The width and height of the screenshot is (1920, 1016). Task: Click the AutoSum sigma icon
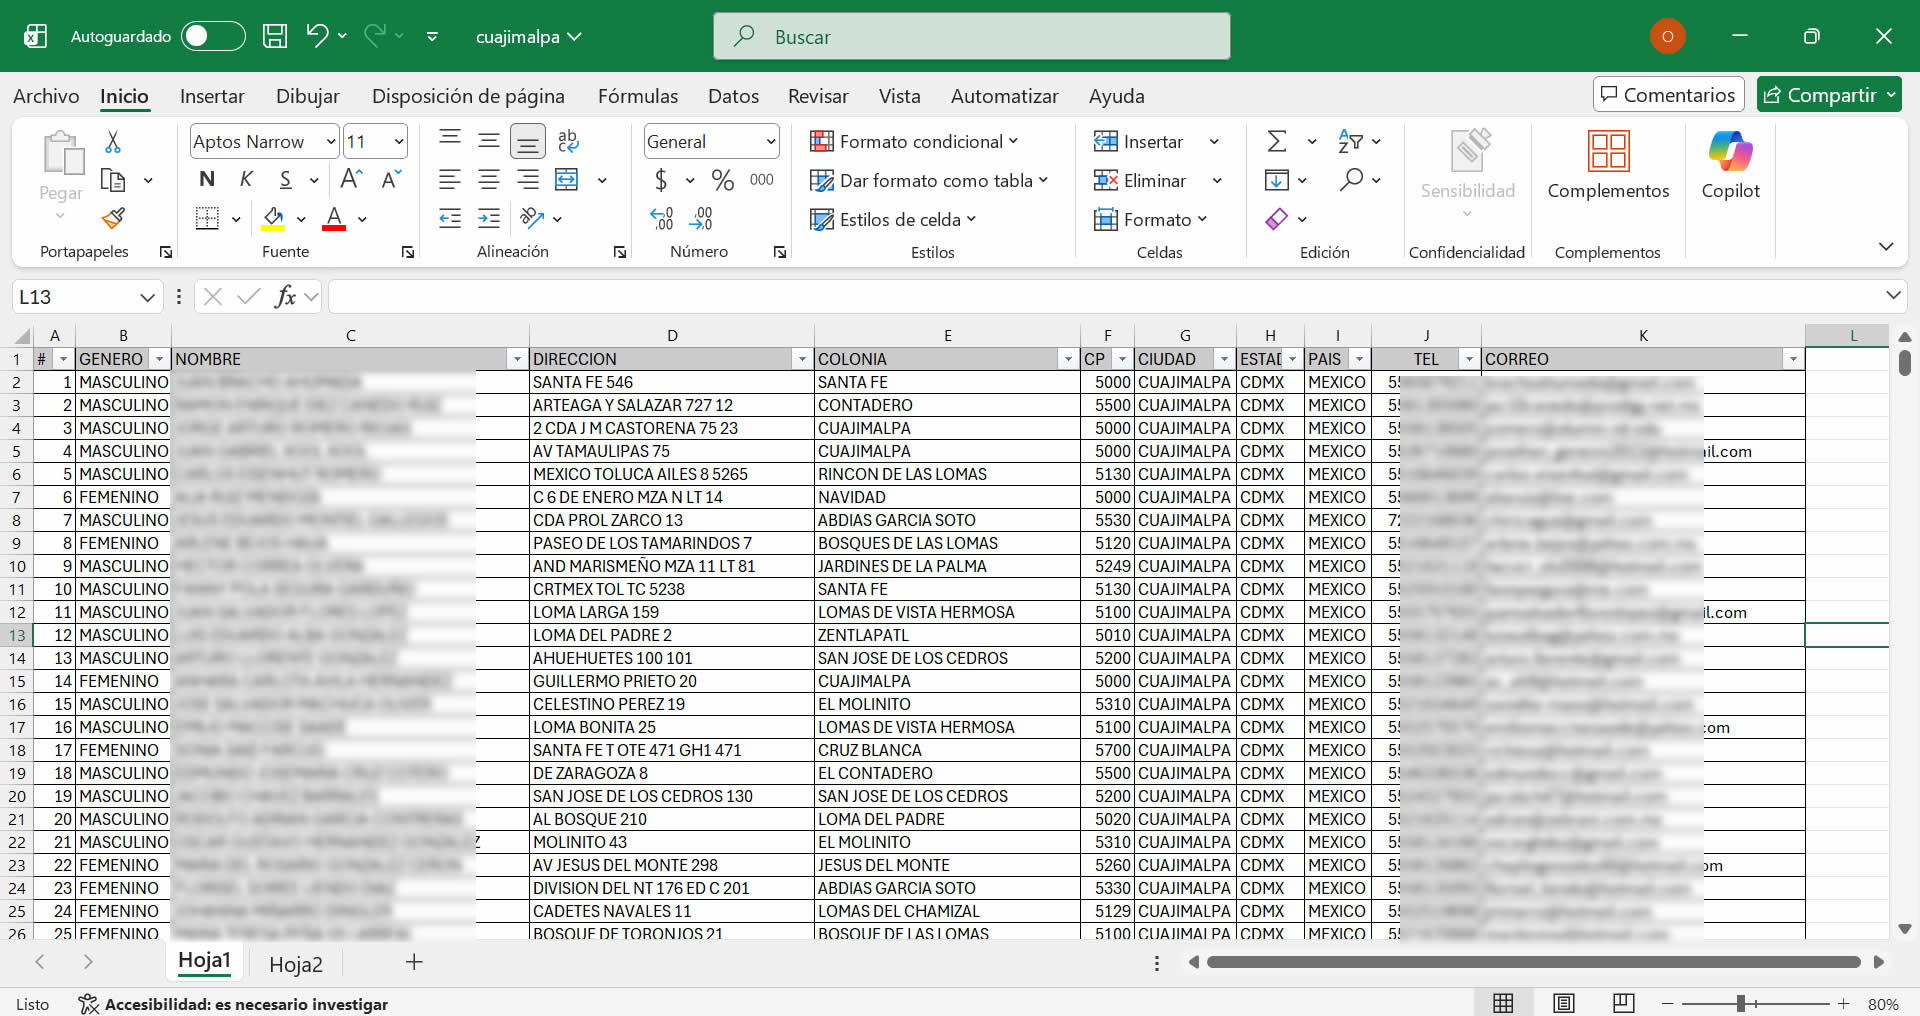click(x=1277, y=141)
